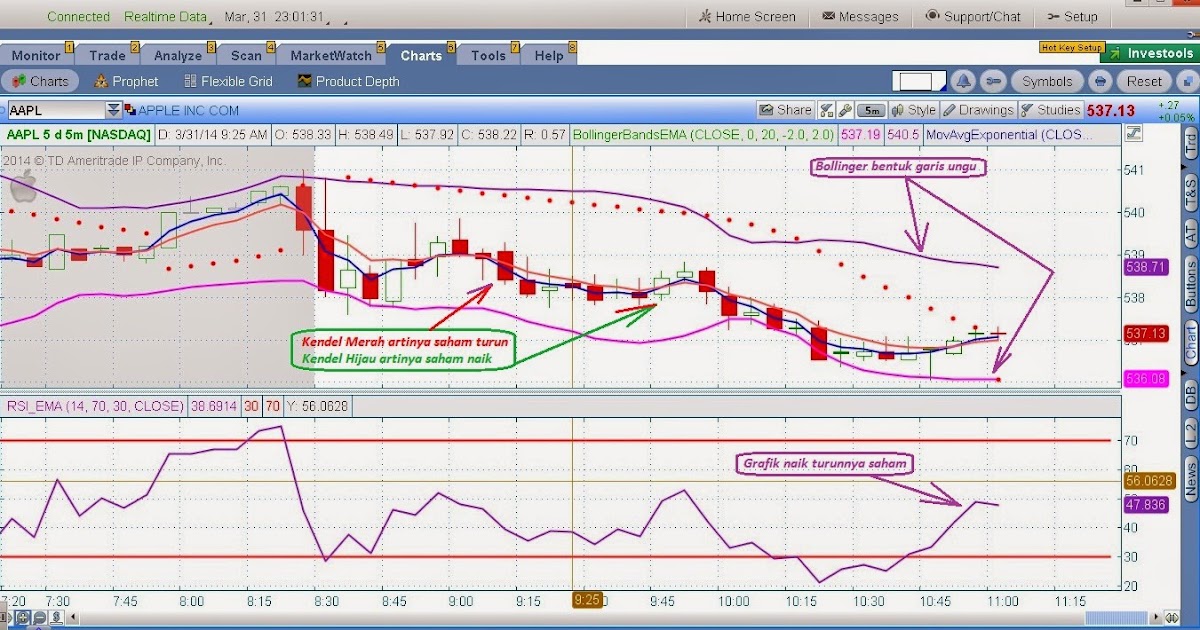Screen dimensions: 1200x630
Task: Click the 47.836 RSI value tag
Action: (1146, 504)
